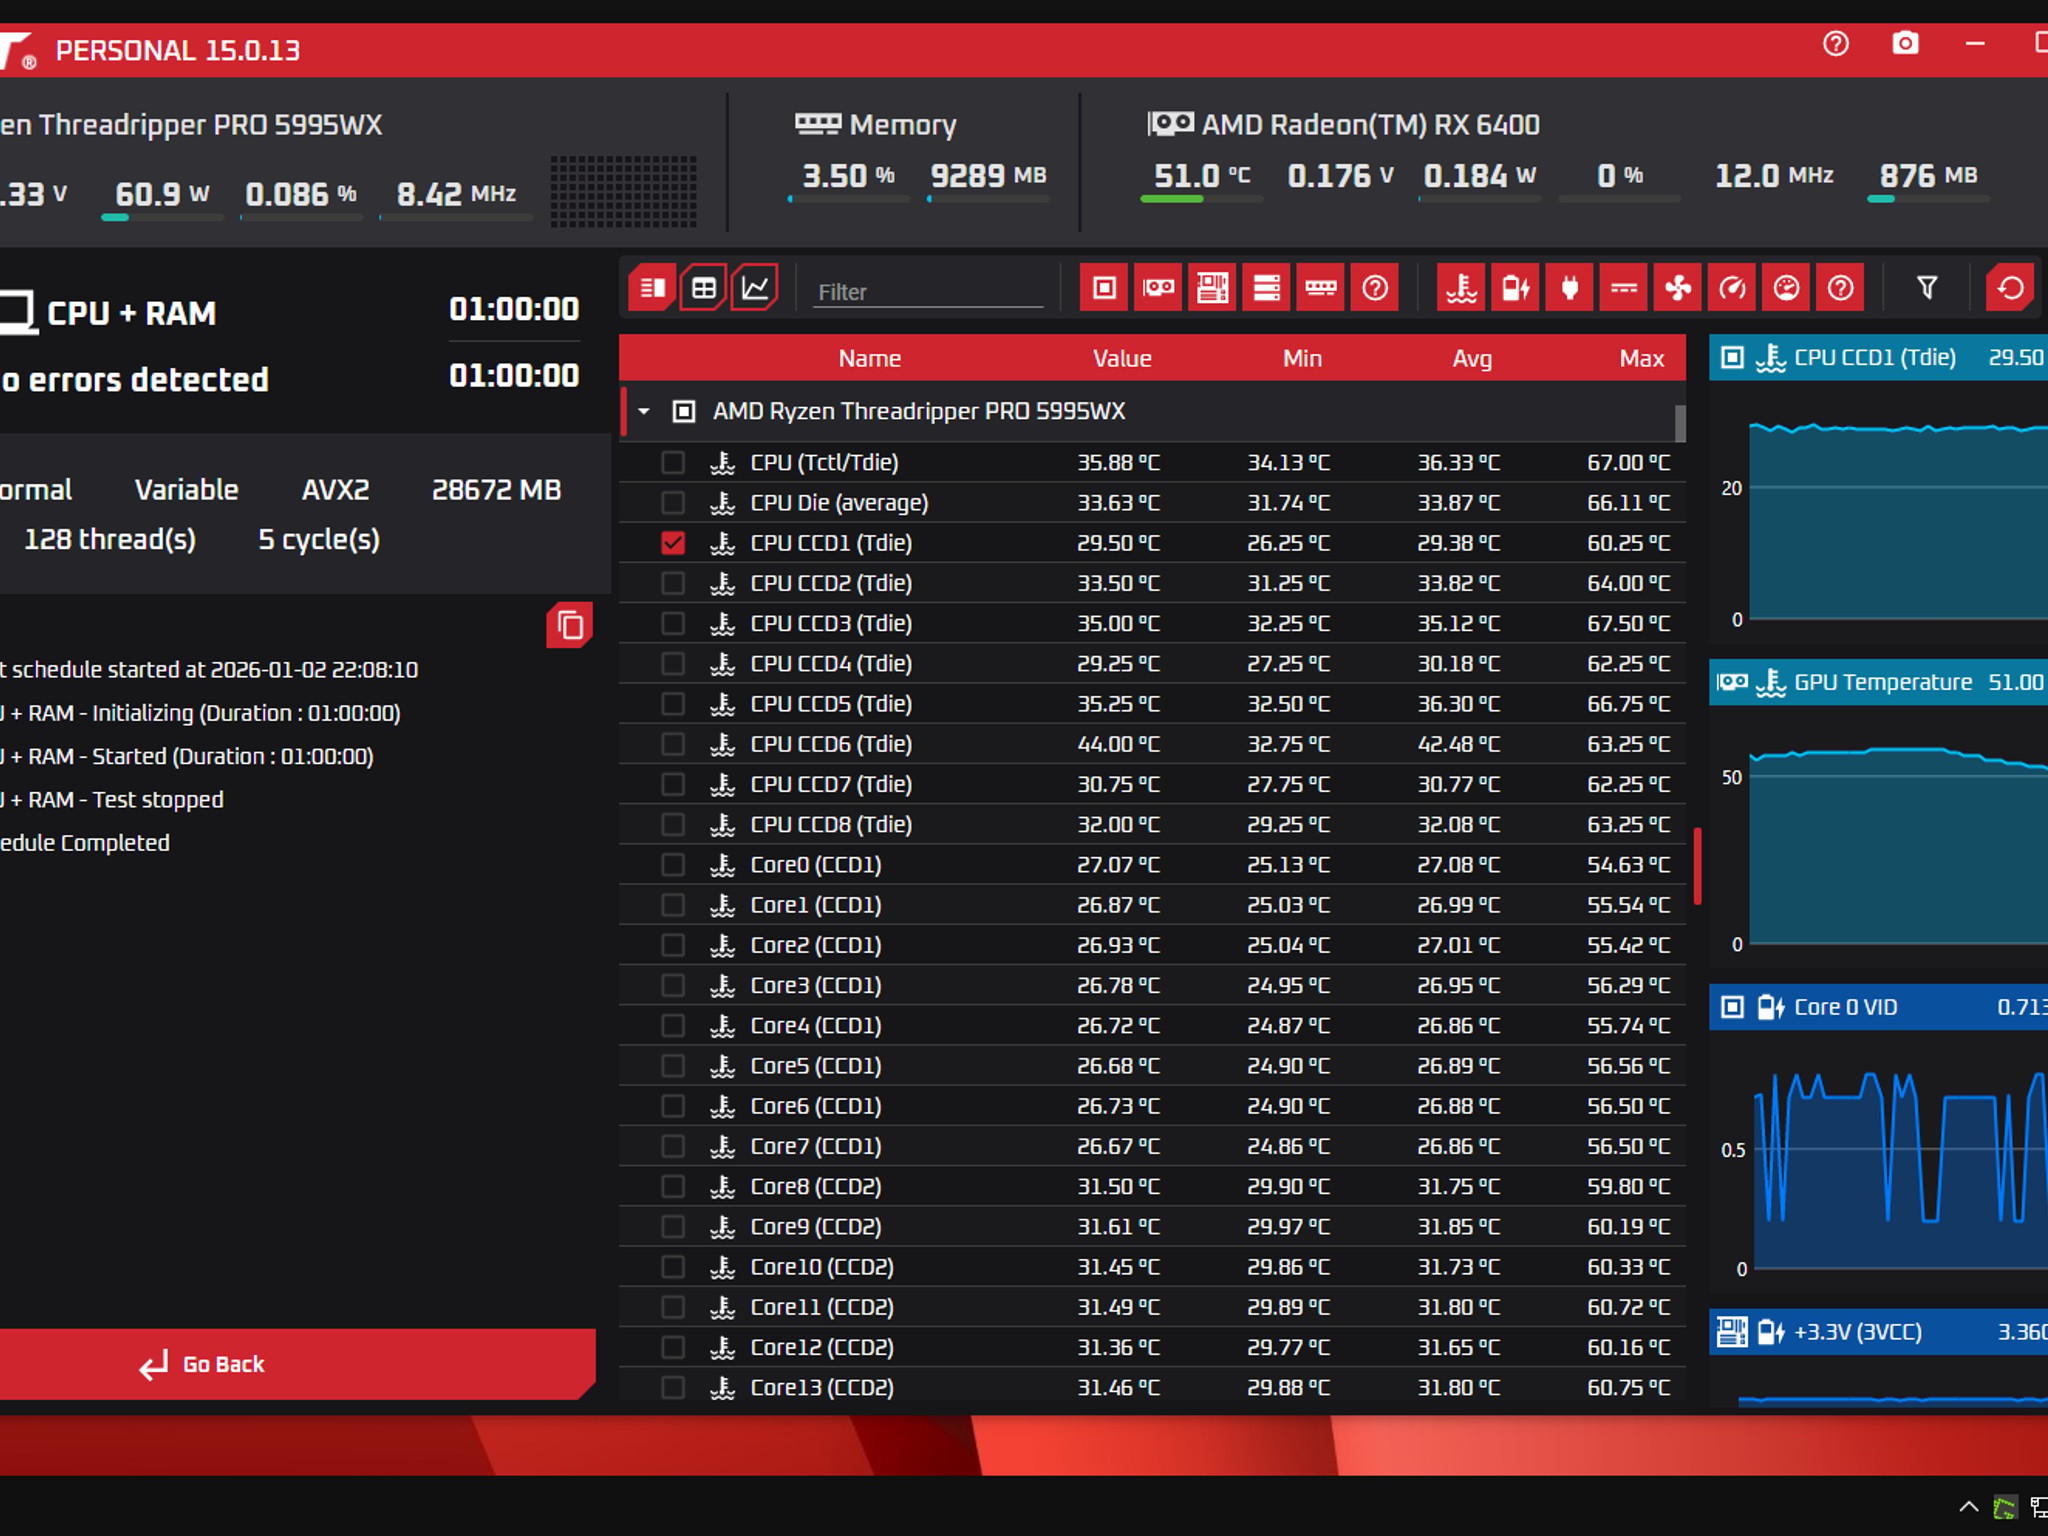Sort by the Max column header
The height and width of the screenshot is (1536, 2048).
[x=1641, y=358]
